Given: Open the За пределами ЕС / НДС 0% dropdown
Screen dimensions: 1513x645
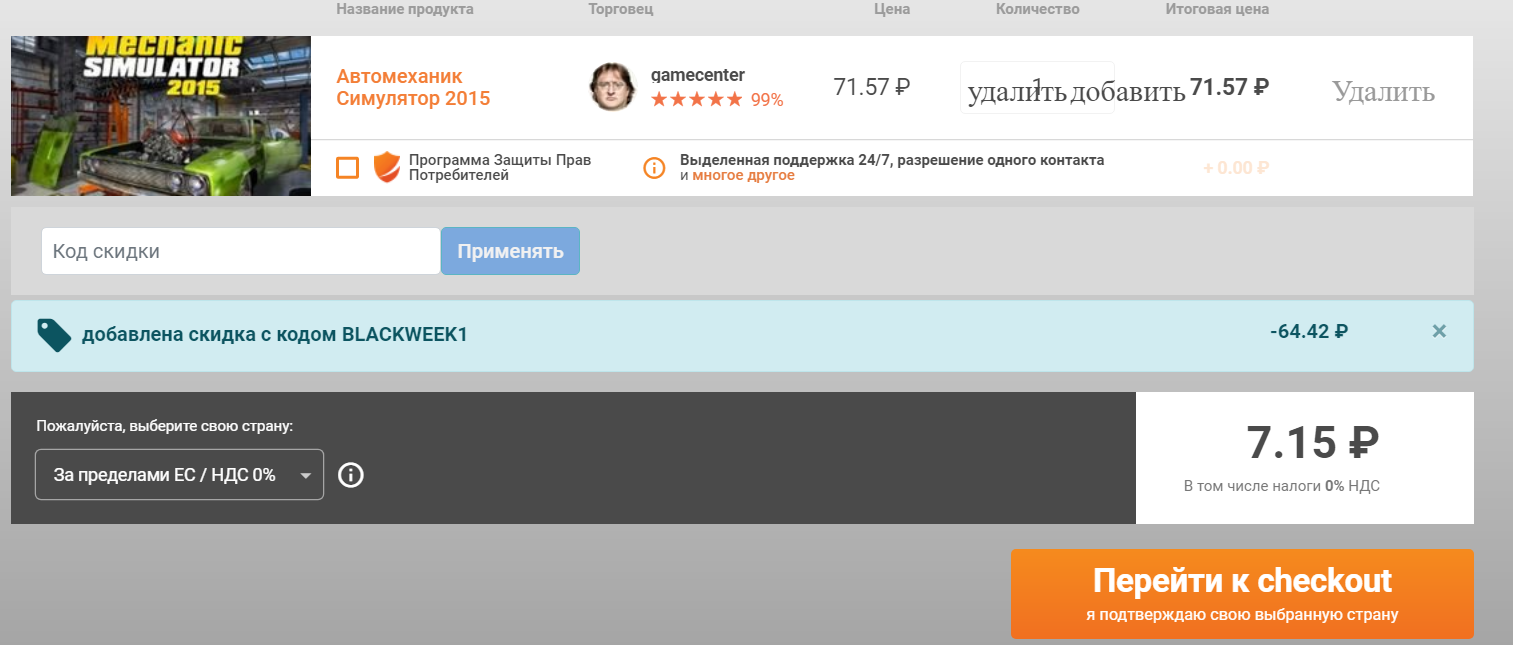Looking at the screenshot, I should [x=179, y=475].
